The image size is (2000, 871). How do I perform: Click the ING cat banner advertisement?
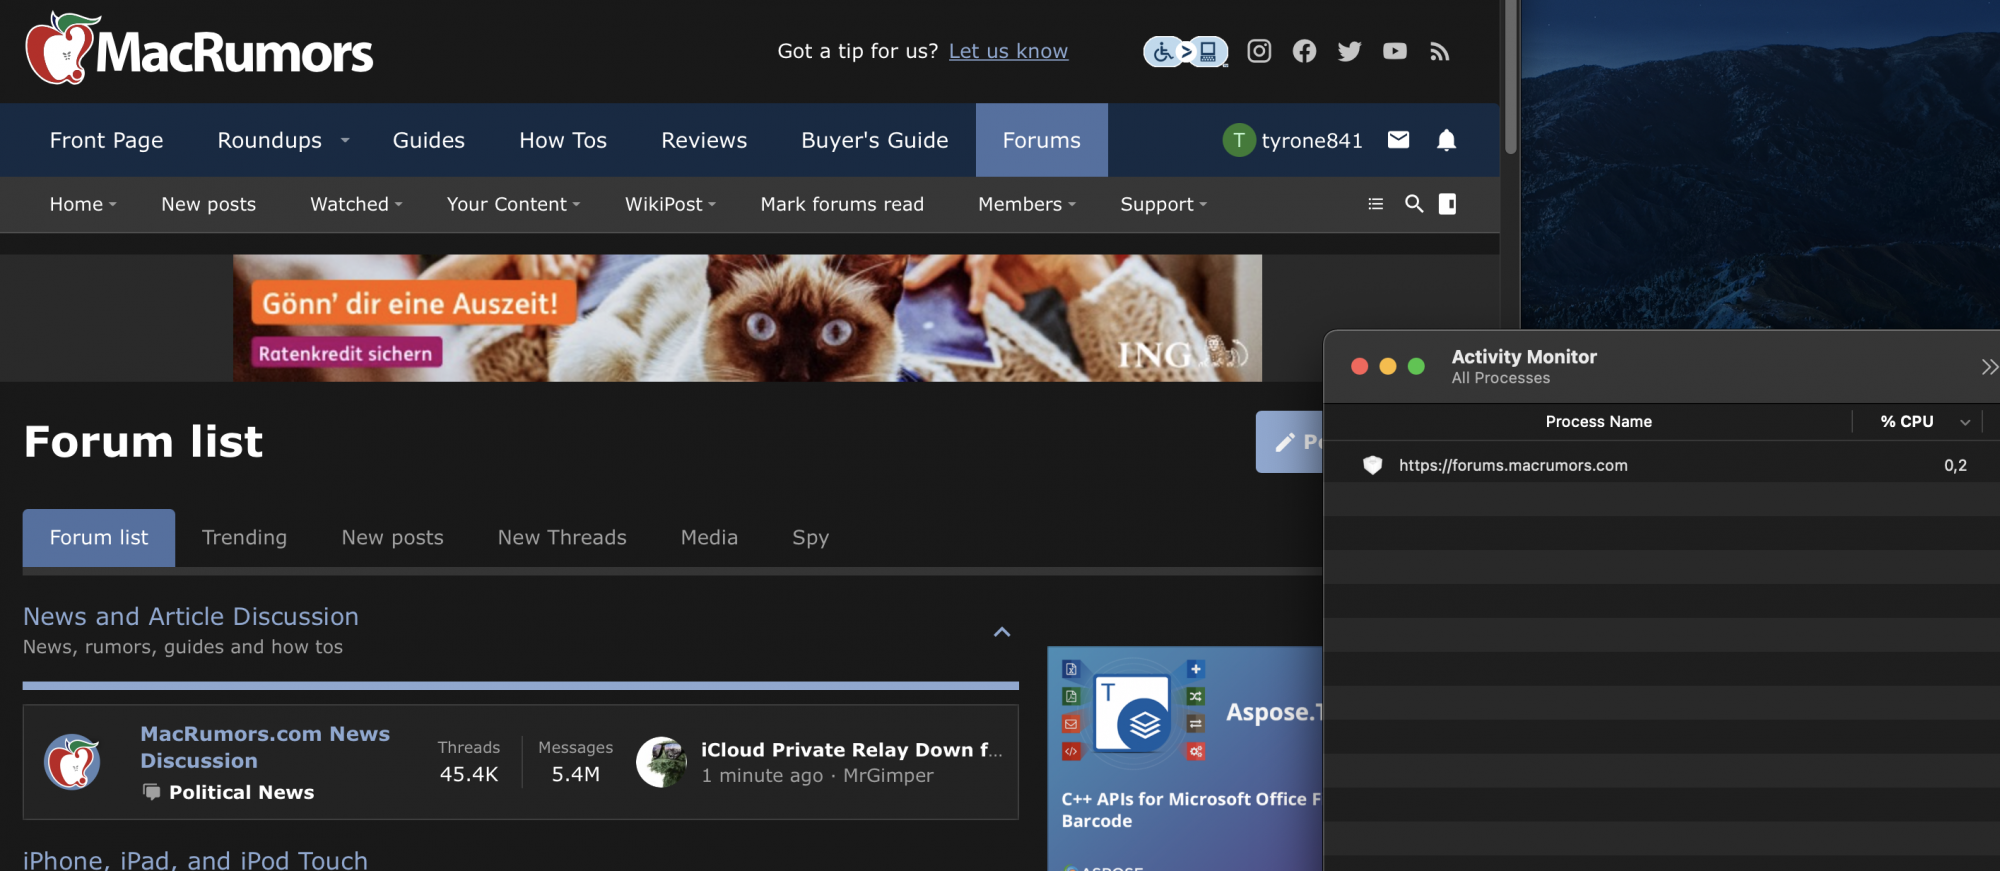pyautogui.click(x=747, y=318)
